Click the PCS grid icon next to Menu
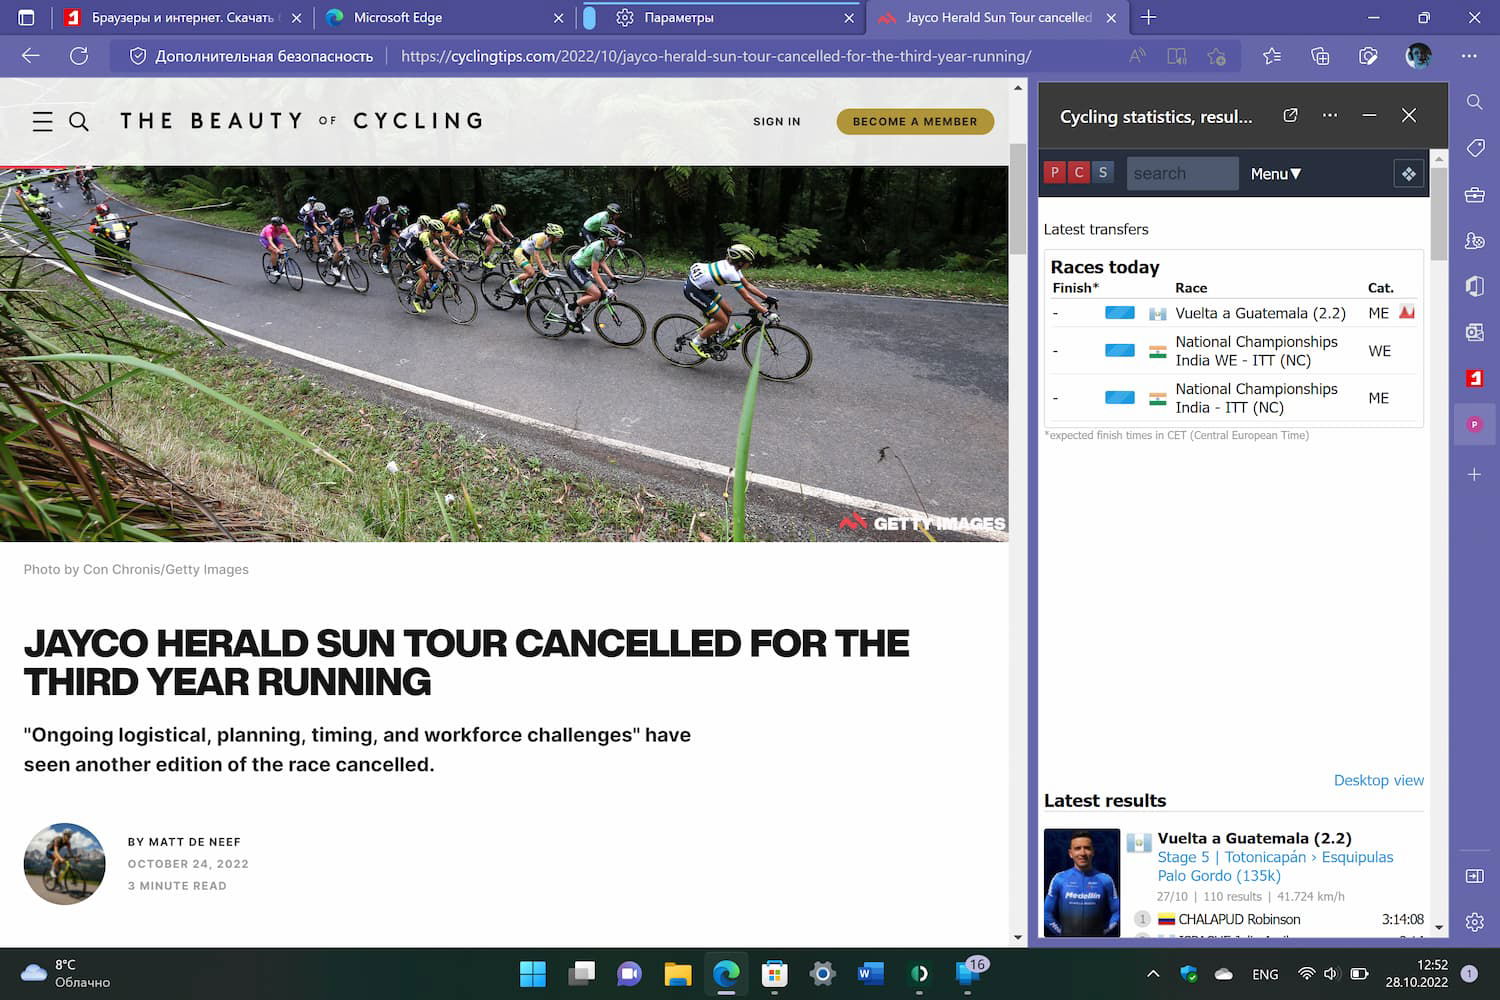 pos(1408,174)
